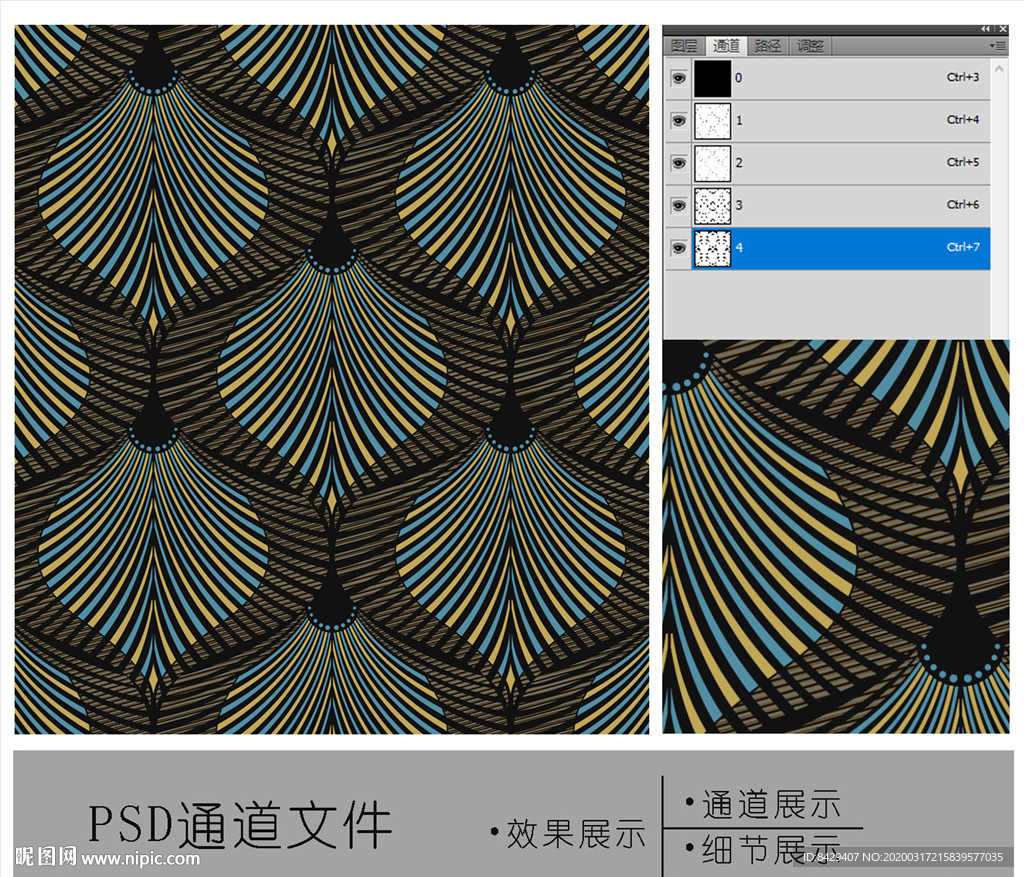Viewport: 1024px width, 877px height.
Task: Close the channels panel
Action: 1002,29
